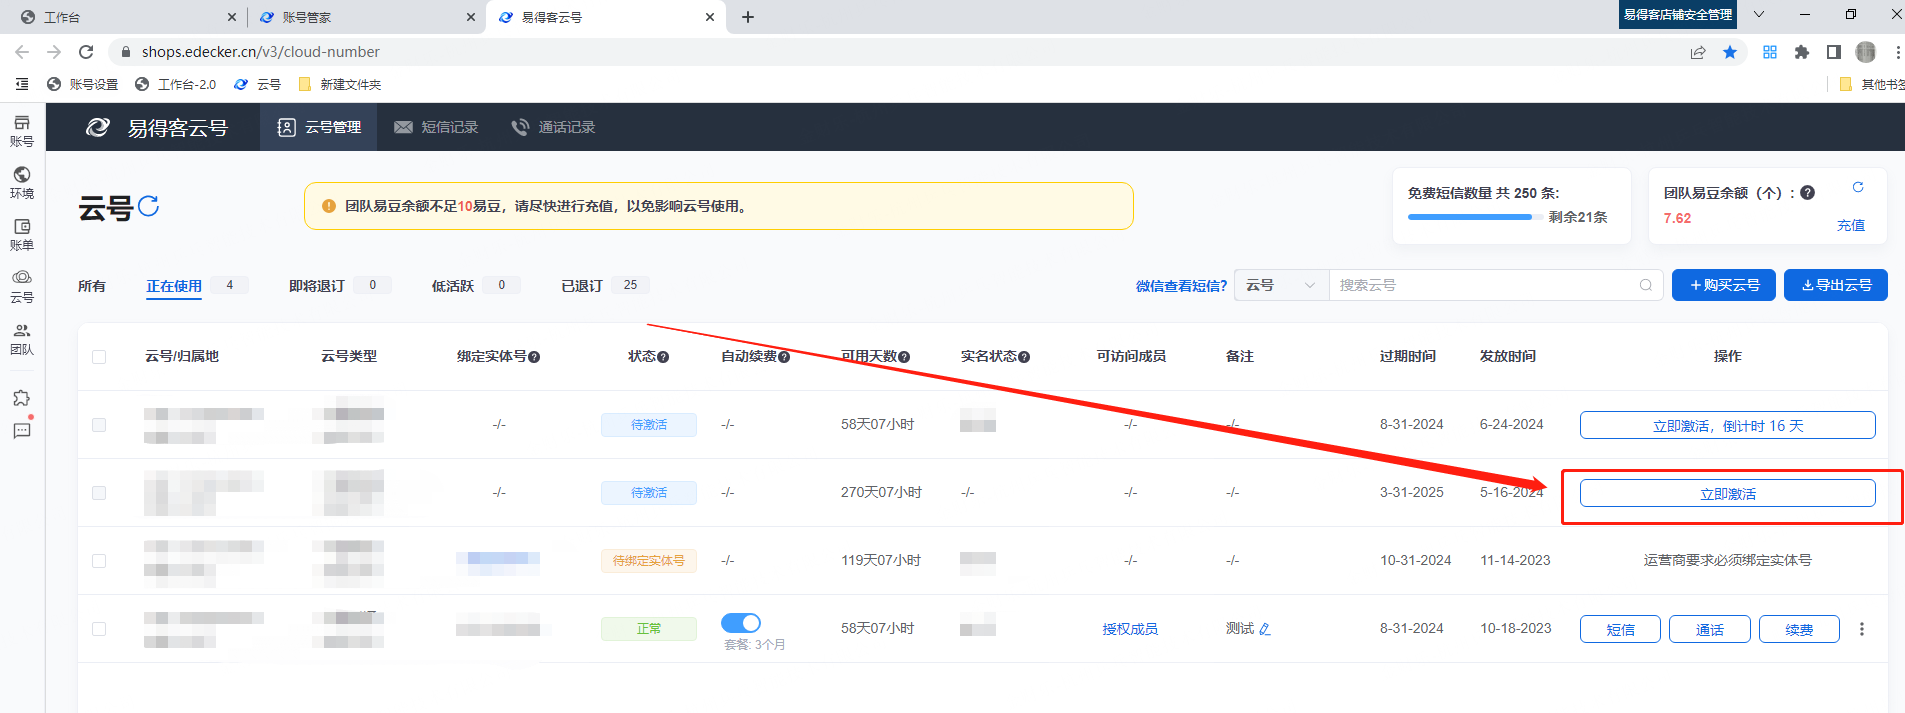The height and width of the screenshot is (713, 1905).
Task: Click the 购买云号 button
Action: pyautogui.click(x=1724, y=285)
